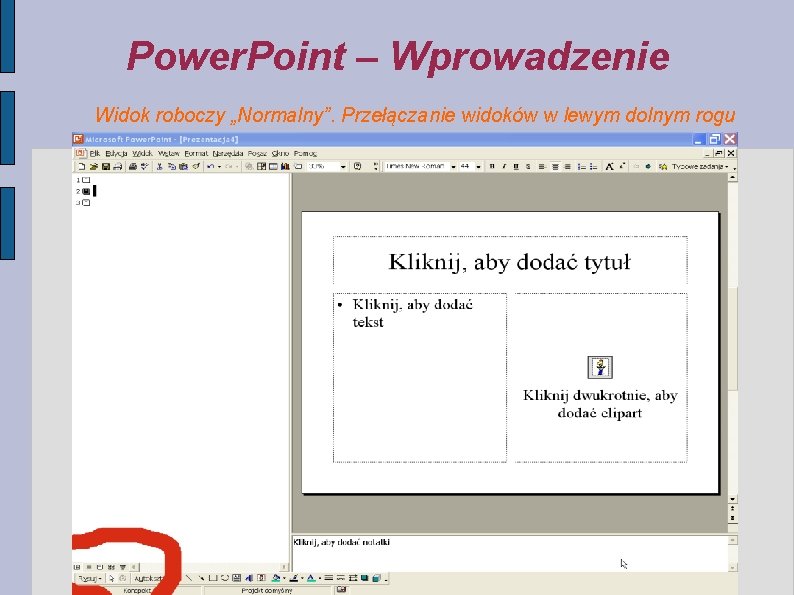Open the Edycja menu
The height and width of the screenshot is (595, 794).
click(x=116, y=153)
